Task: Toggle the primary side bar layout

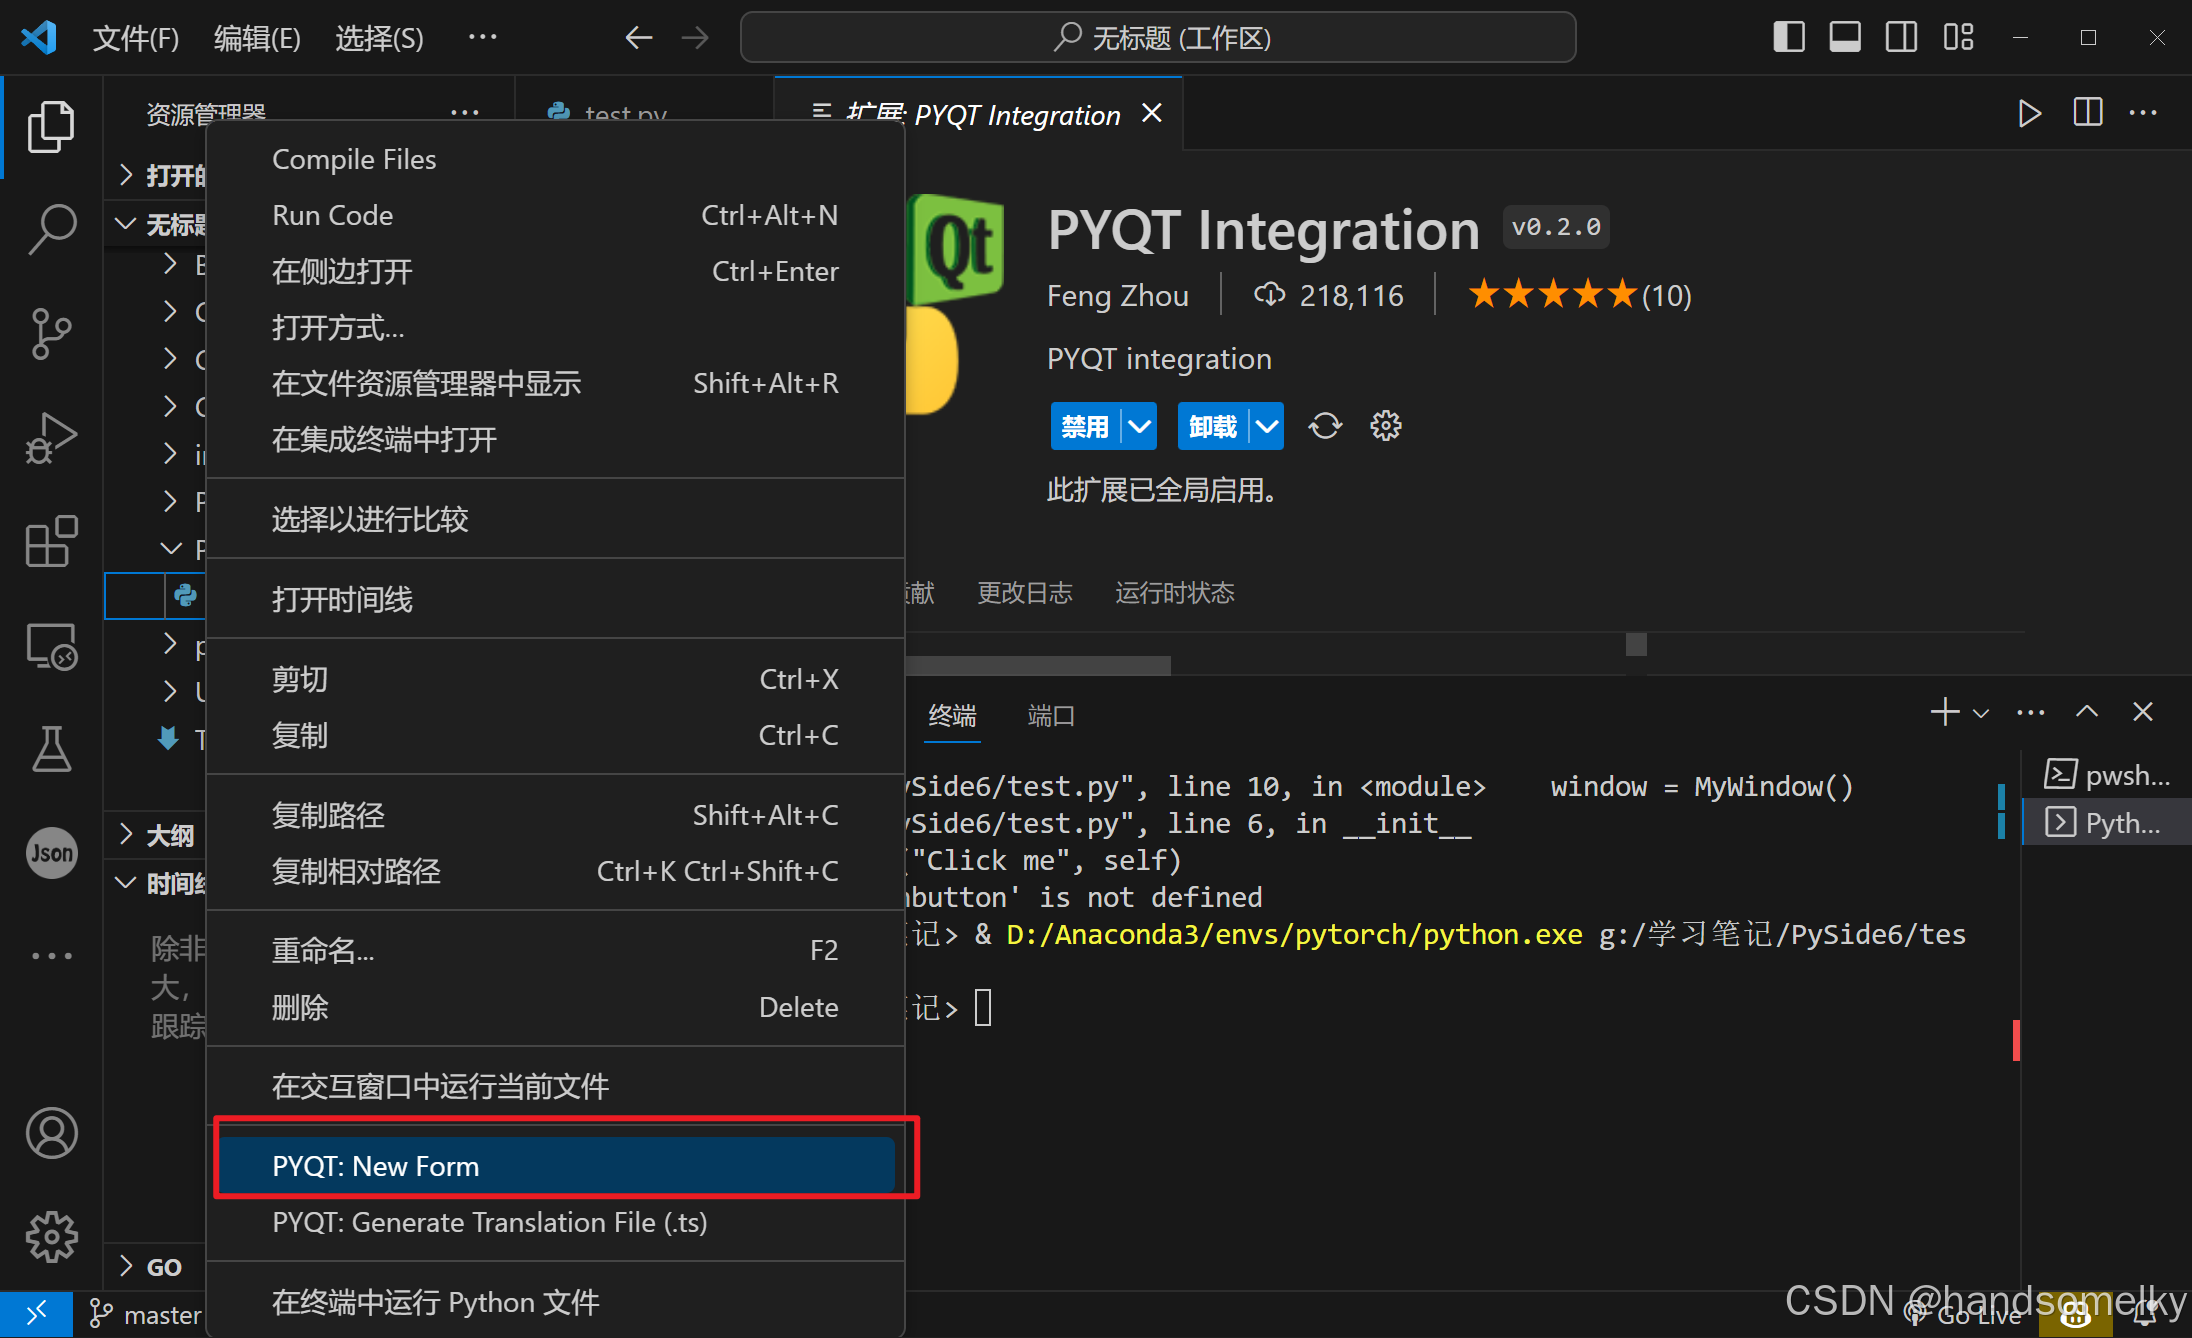Action: point(1788,38)
